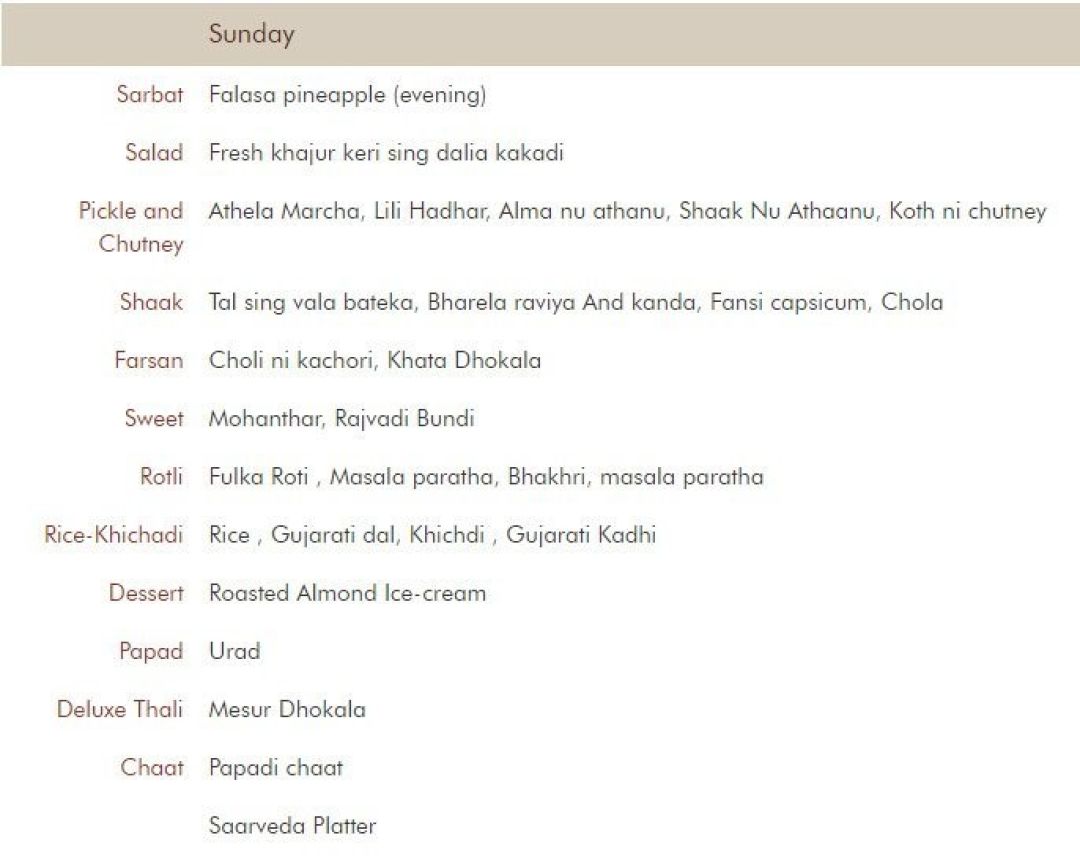This screenshot has width=1080, height=865.
Task: Click the Saarveda Platter text
Action: tap(292, 826)
